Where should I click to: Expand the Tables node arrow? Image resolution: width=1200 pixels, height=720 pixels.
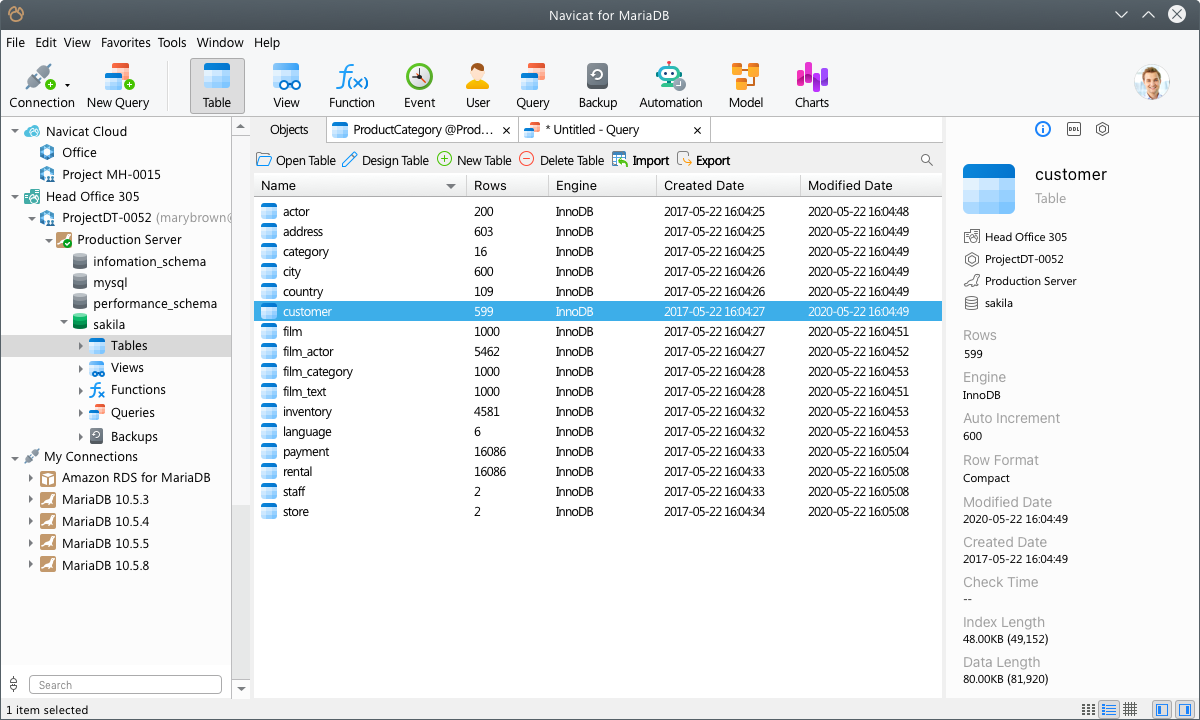(x=82, y=346)
